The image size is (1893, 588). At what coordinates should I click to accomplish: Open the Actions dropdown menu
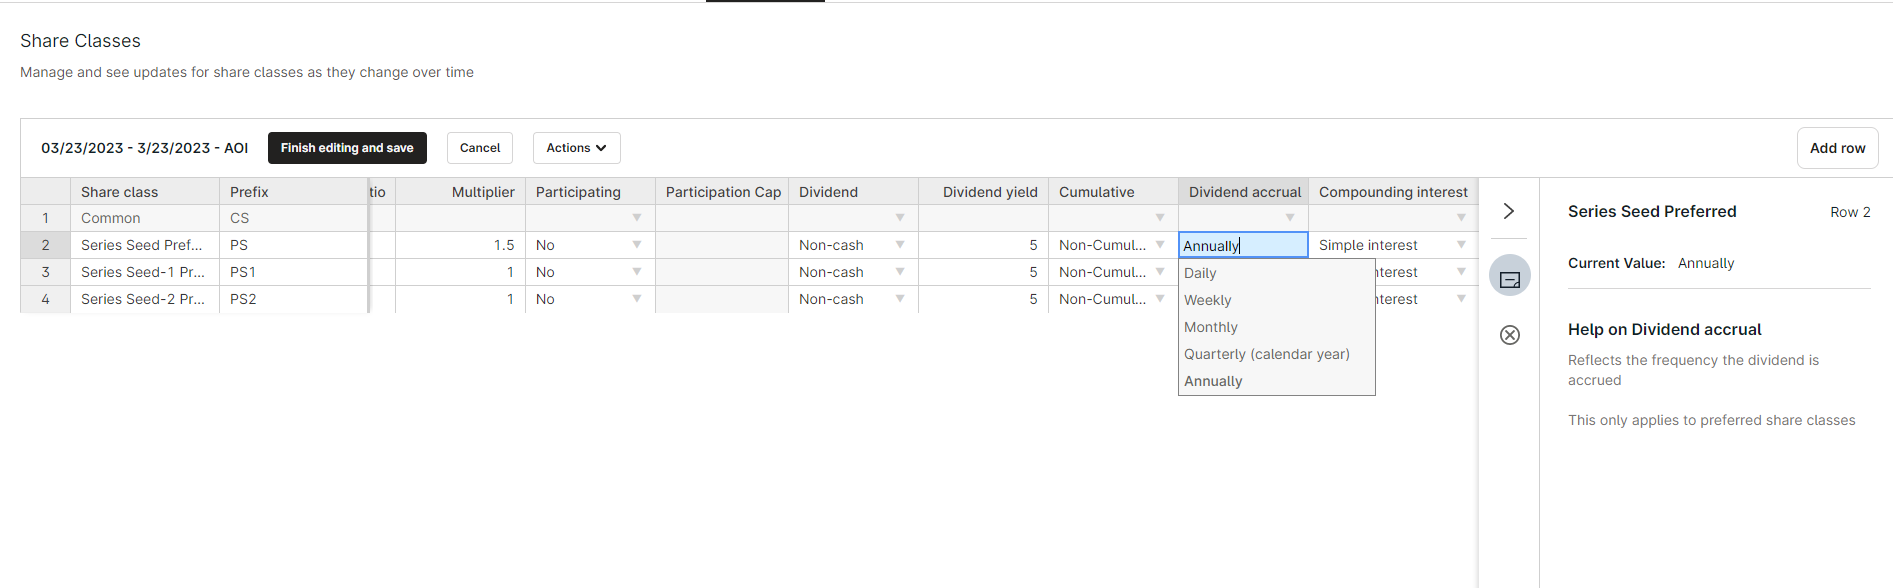click(576, 148)
